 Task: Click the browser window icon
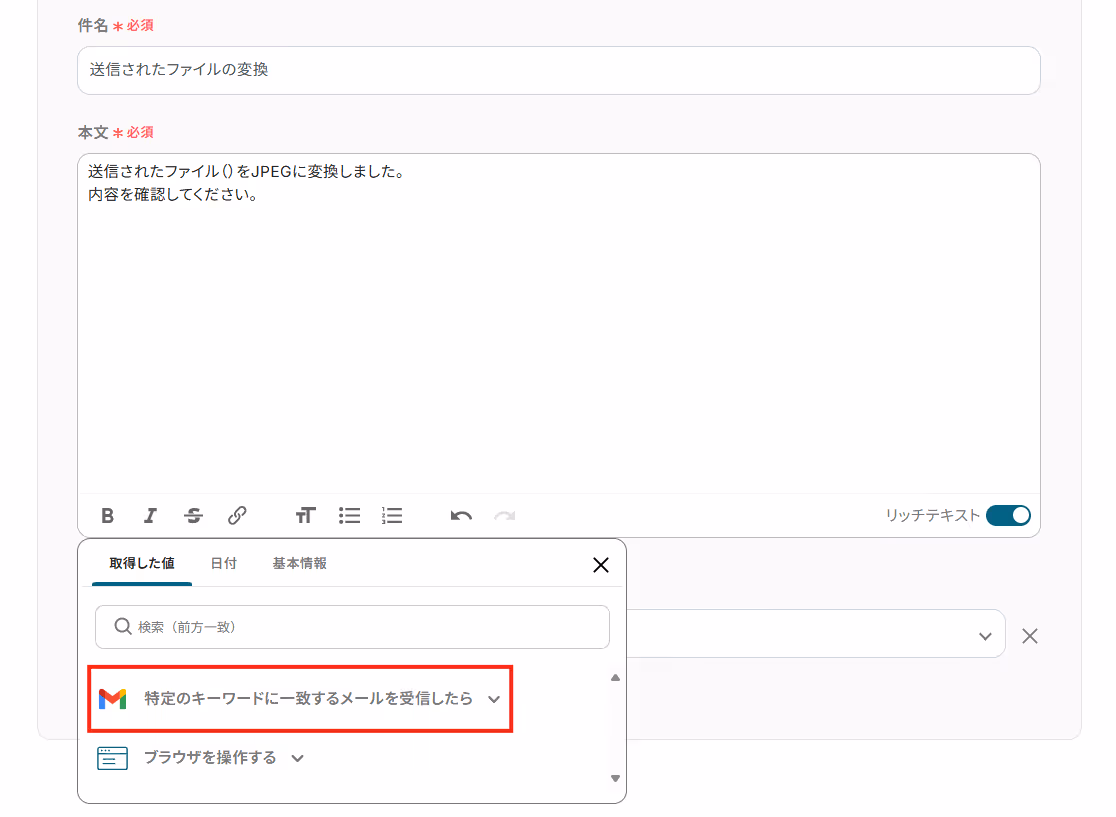click(x=112, y=758)
